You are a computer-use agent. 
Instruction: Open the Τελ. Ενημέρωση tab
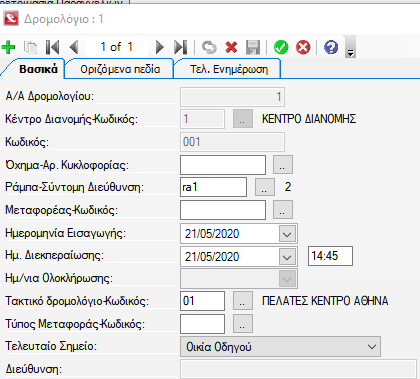pyautogui.click(x=229, y=69)
